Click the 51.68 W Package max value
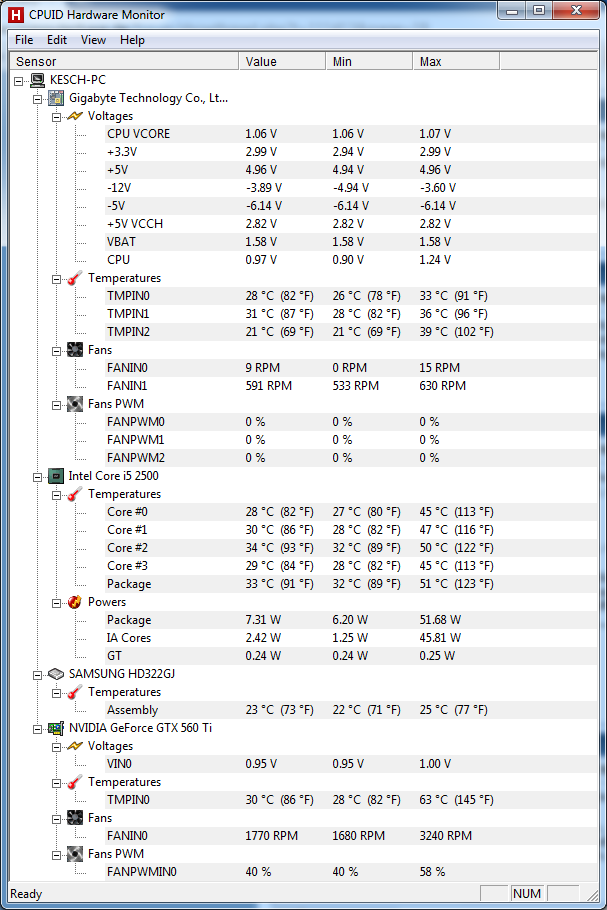 [x=440, y=620]
